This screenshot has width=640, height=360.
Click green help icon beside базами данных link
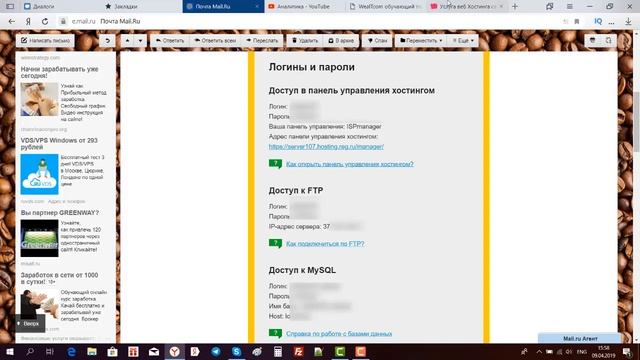[x=276, y=333]
